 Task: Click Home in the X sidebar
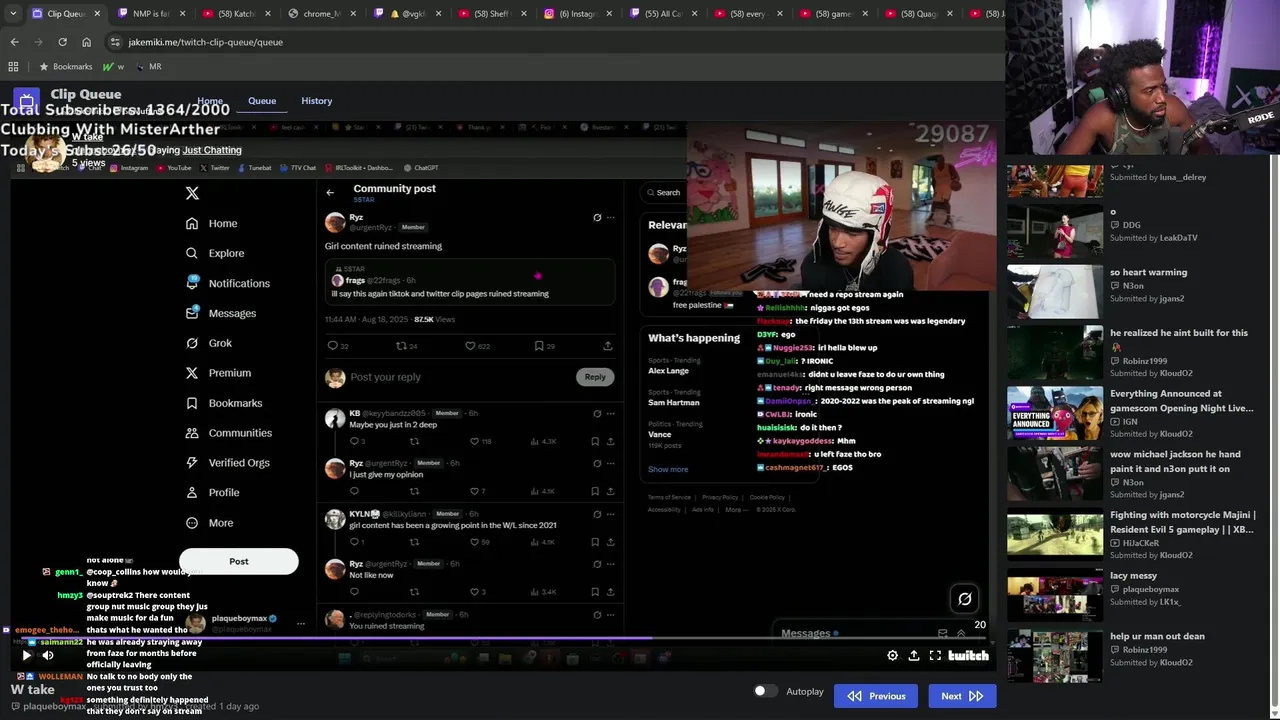click(x=212, y=223)
